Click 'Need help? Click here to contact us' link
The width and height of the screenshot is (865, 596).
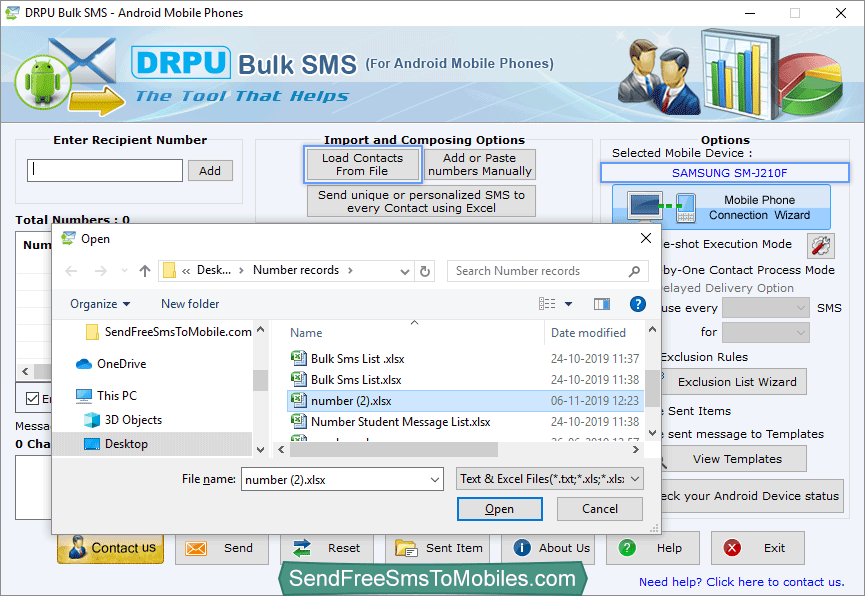(x=741, y=582)
